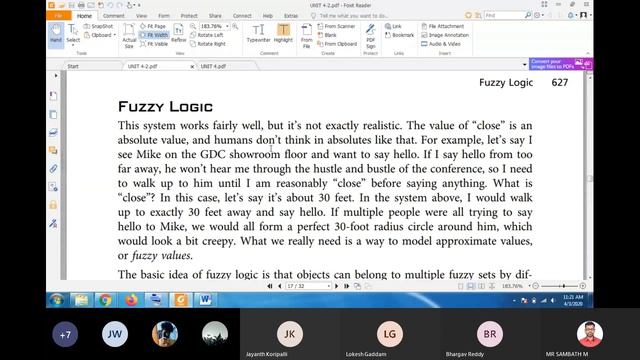Open the File menu
The image size is (640, 360).
(59, 16)
